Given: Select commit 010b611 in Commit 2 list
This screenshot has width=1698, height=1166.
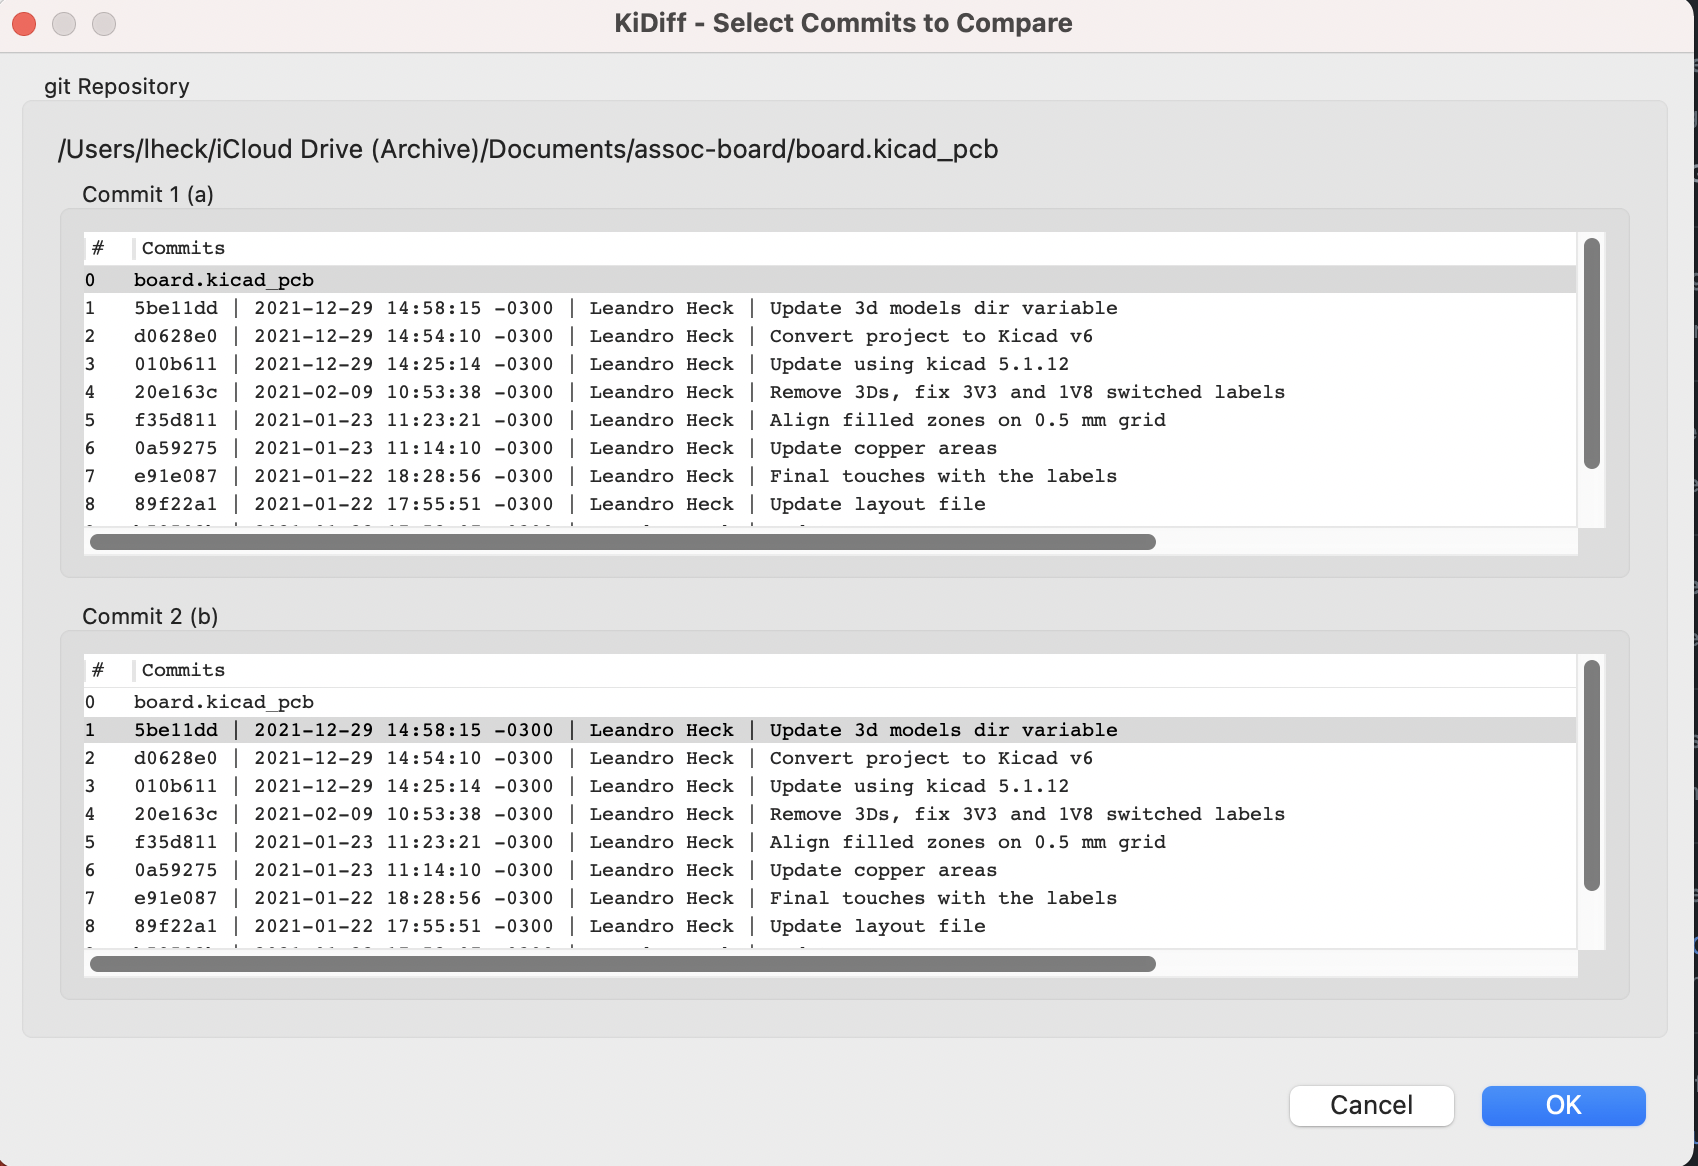Looking at the screenshot, I should coord(830,786).
